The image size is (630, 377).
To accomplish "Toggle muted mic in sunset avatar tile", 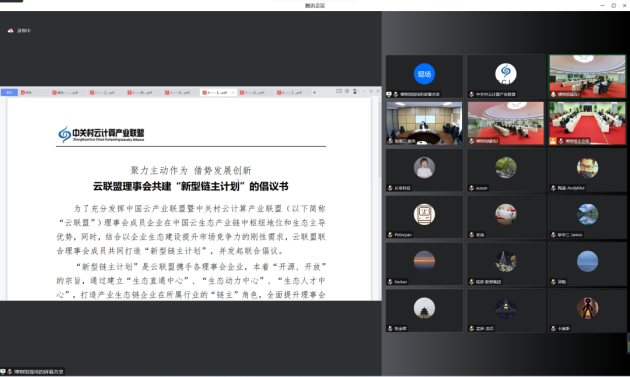I will click(x=390, y=282).
